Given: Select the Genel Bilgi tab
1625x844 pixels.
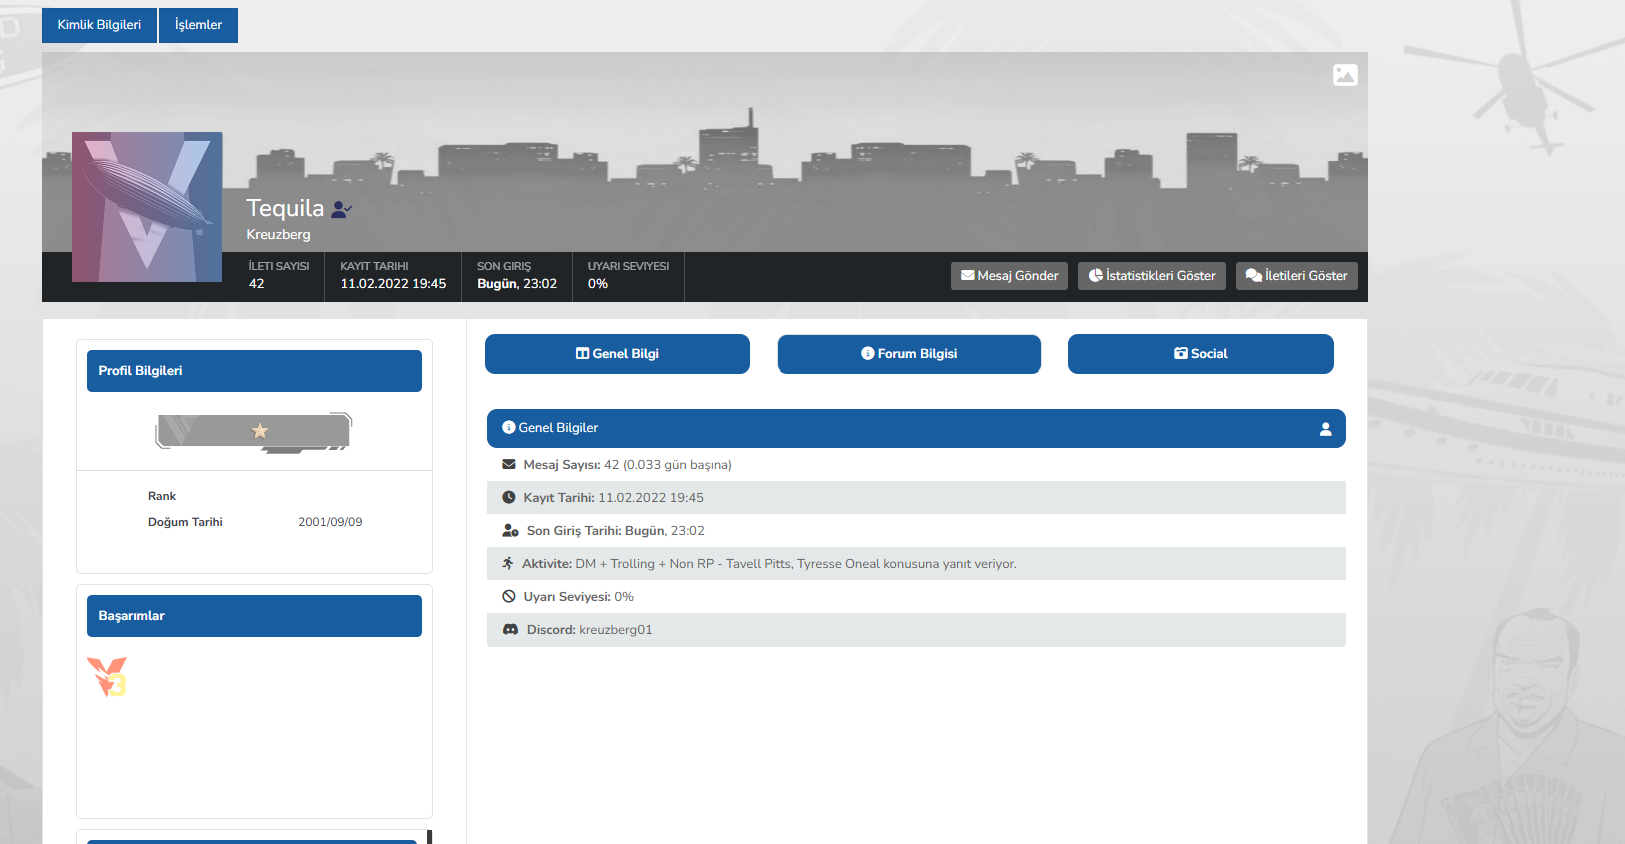Looking at the screenshot, I should point(617,354).
